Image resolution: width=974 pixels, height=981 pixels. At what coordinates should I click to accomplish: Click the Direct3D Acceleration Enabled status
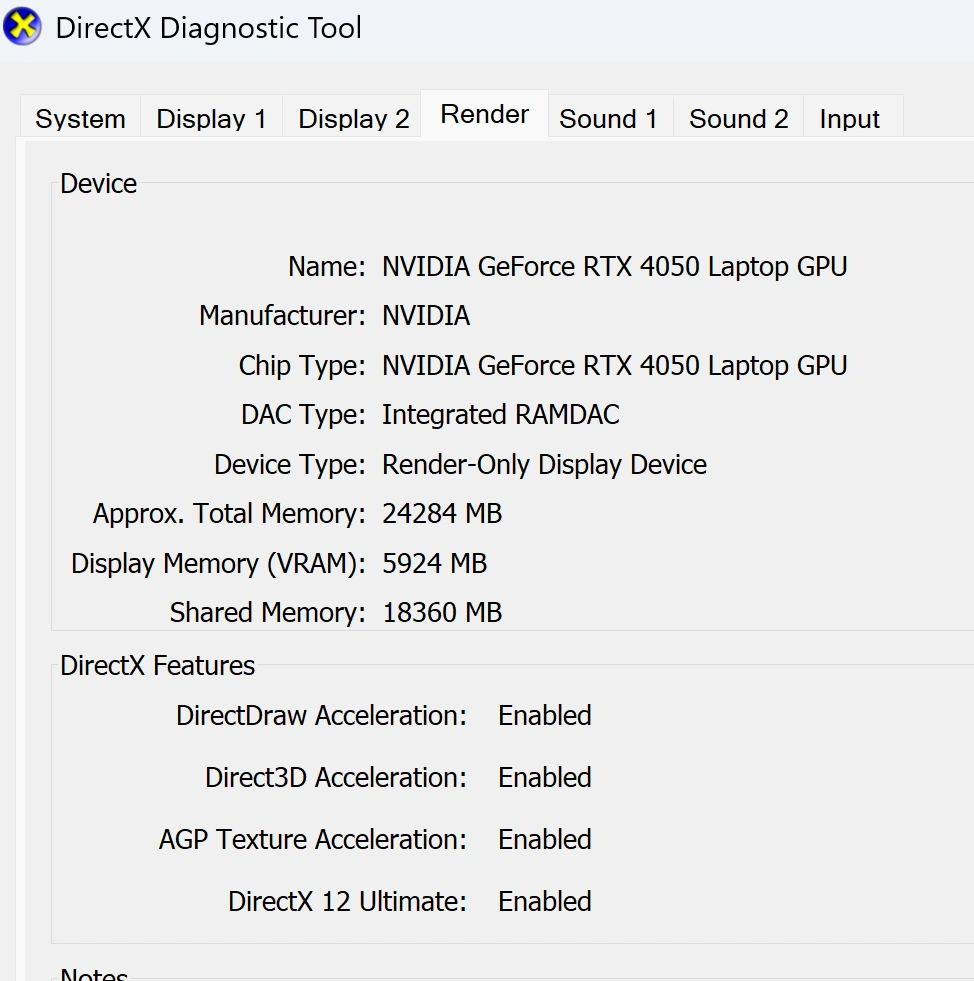(544, 778)
